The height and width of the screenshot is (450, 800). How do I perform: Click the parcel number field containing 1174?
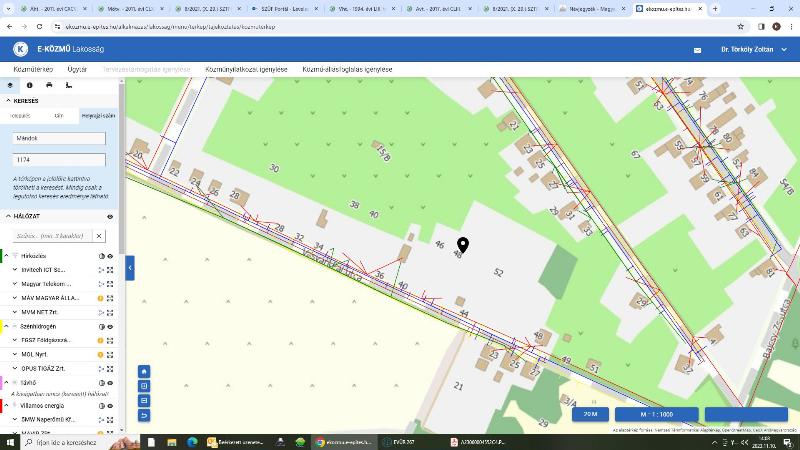[x=58, y=160]
